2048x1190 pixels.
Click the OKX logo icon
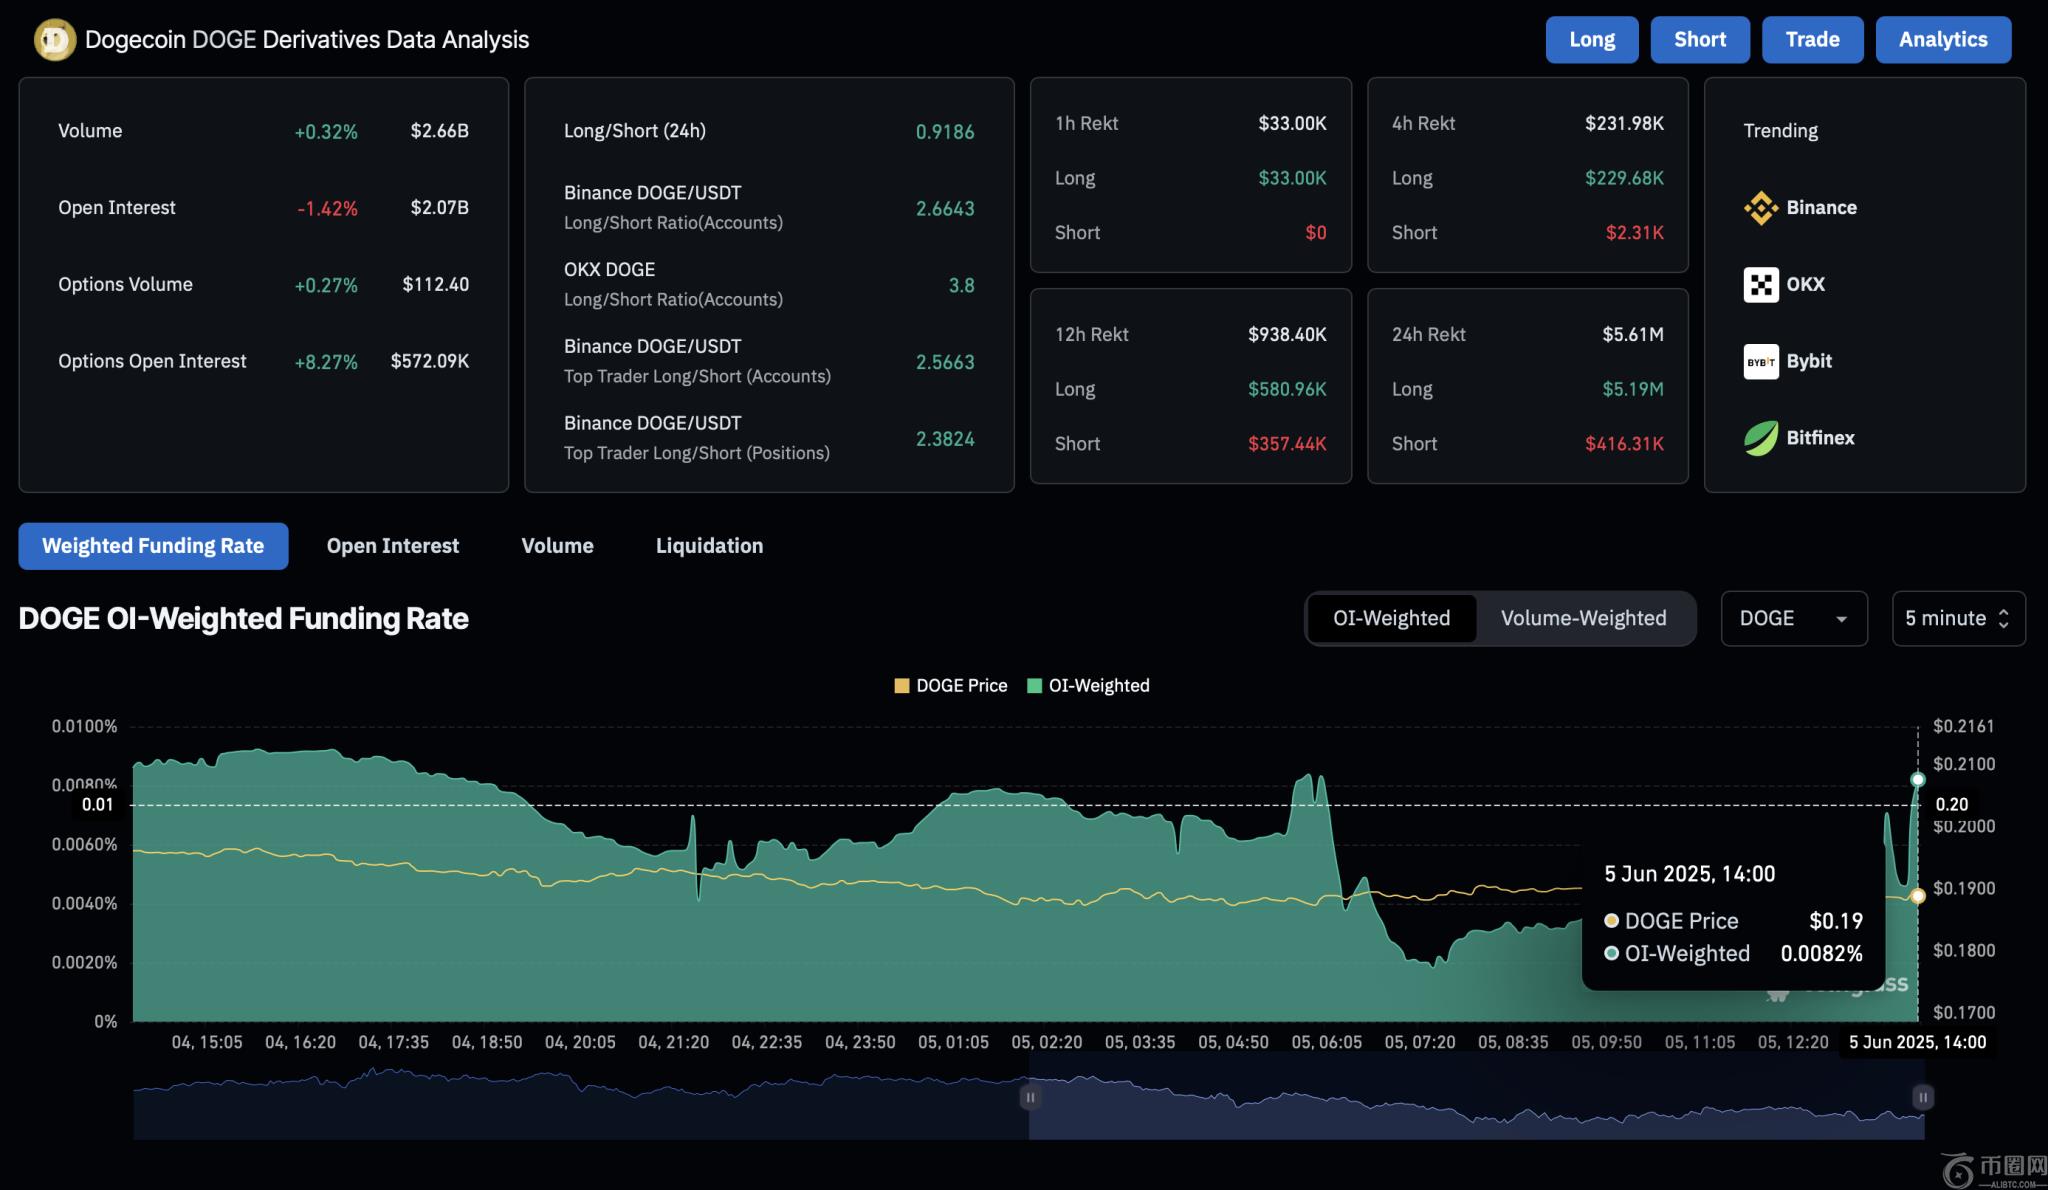1760,285
